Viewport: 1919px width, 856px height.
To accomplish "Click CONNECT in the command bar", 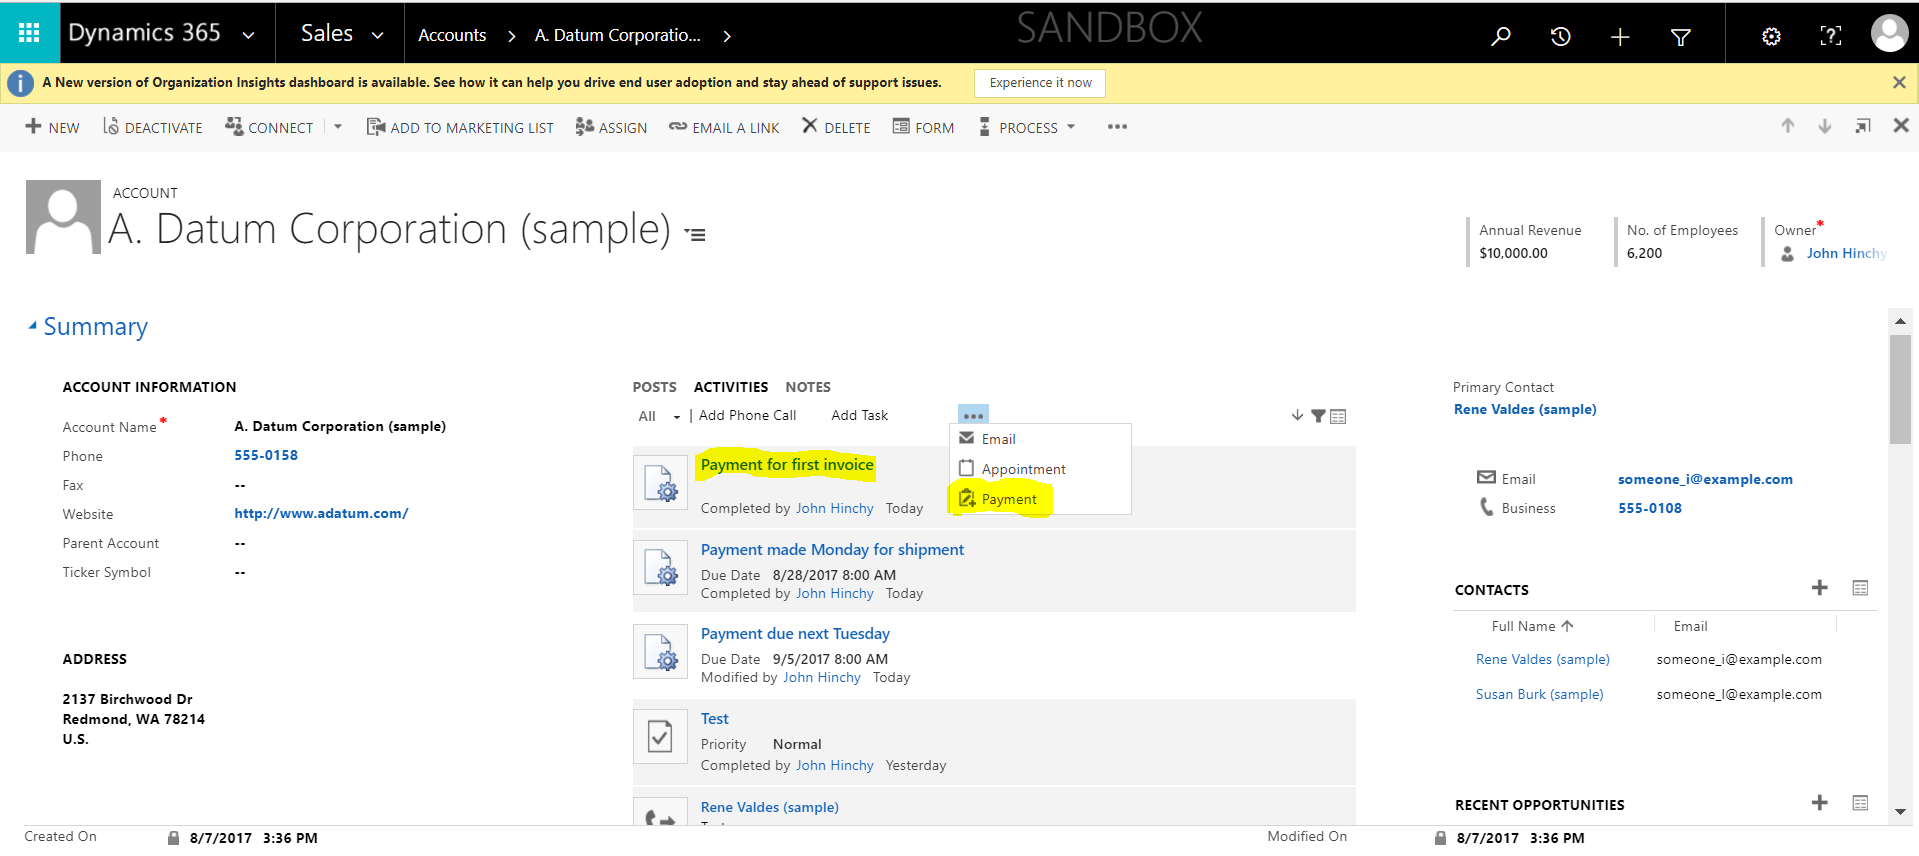I will pos(269,127).
